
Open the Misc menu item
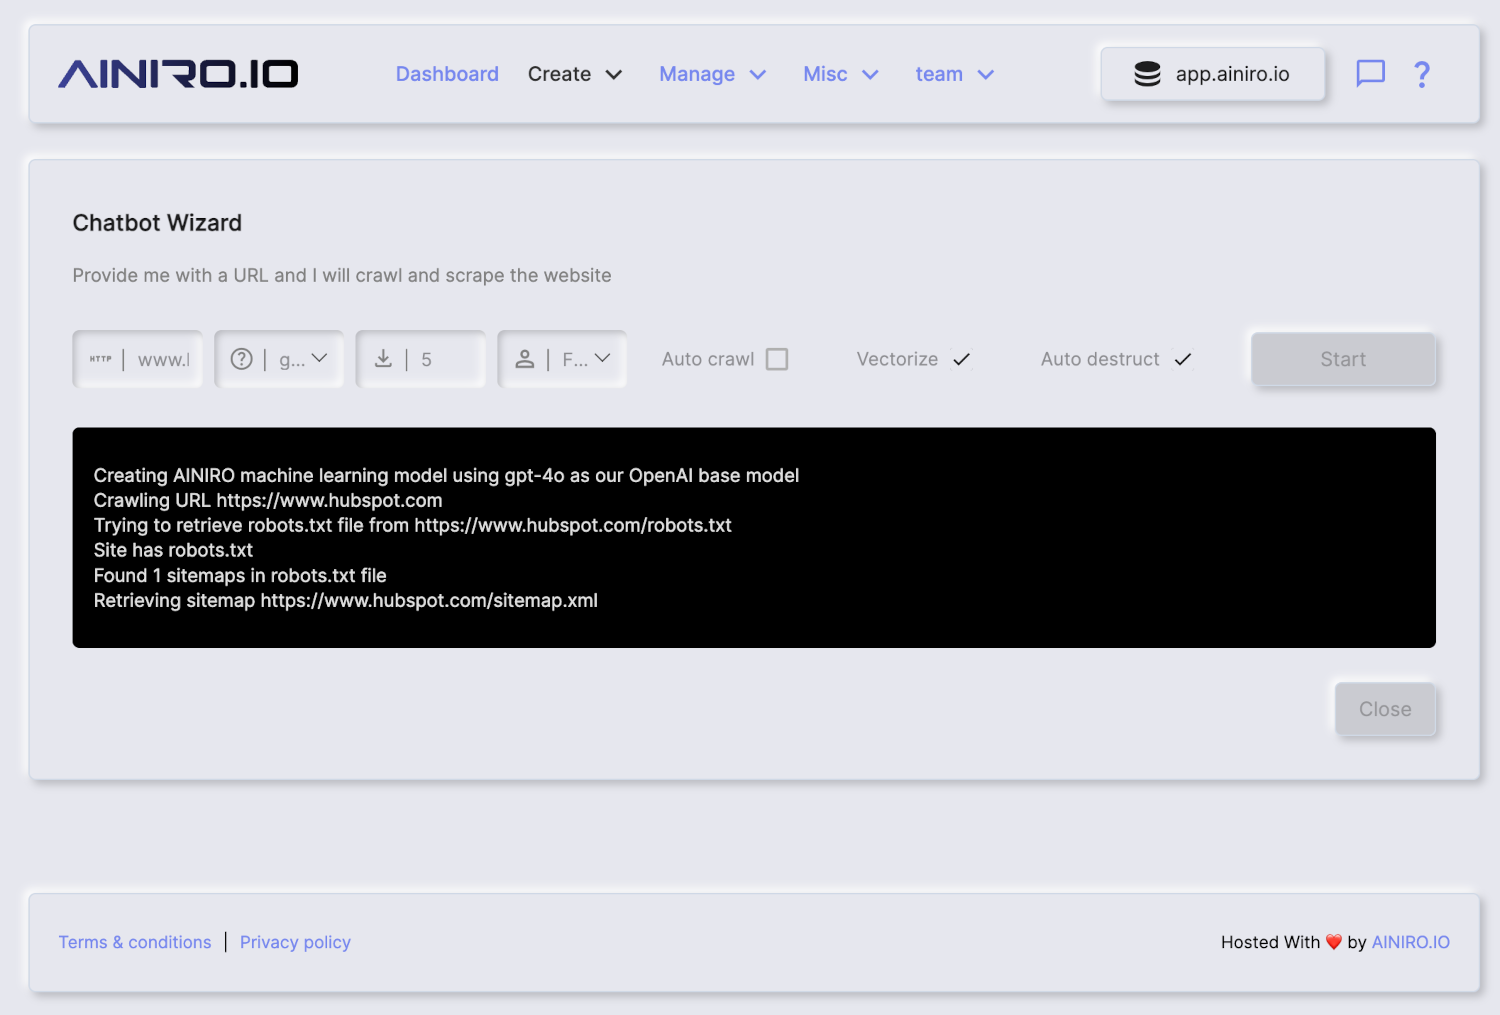[825, 74]
